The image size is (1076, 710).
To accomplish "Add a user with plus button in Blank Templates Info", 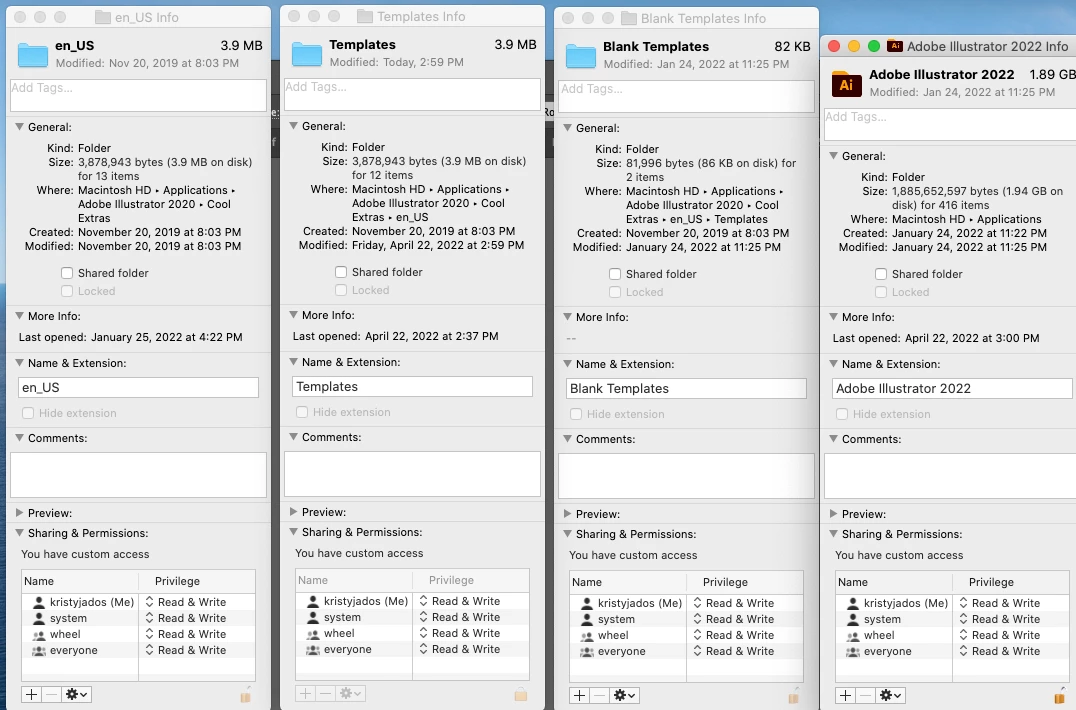I will (580, 696).
